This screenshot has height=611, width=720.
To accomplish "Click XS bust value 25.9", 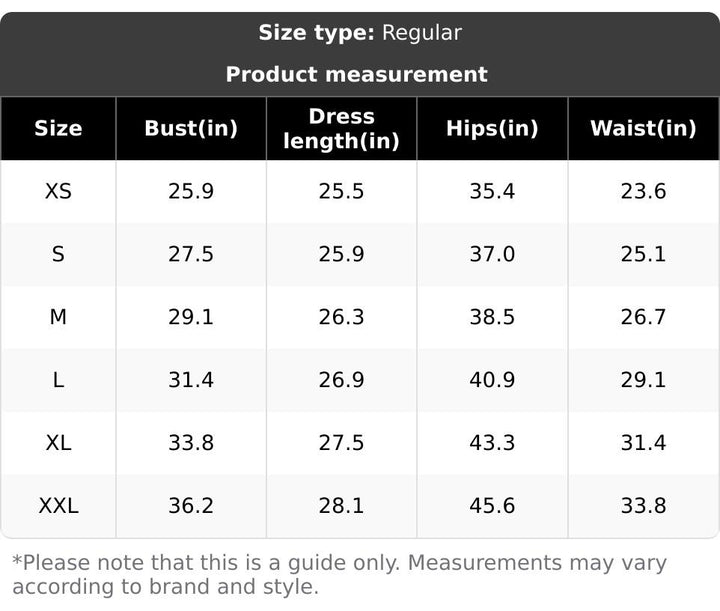I will click(191, 191).
